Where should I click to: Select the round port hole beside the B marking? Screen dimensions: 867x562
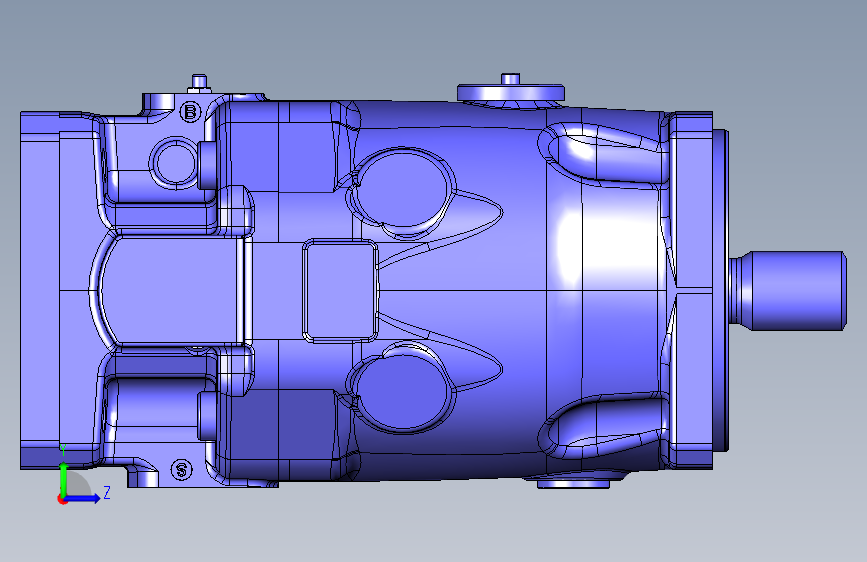pos(175,163)
